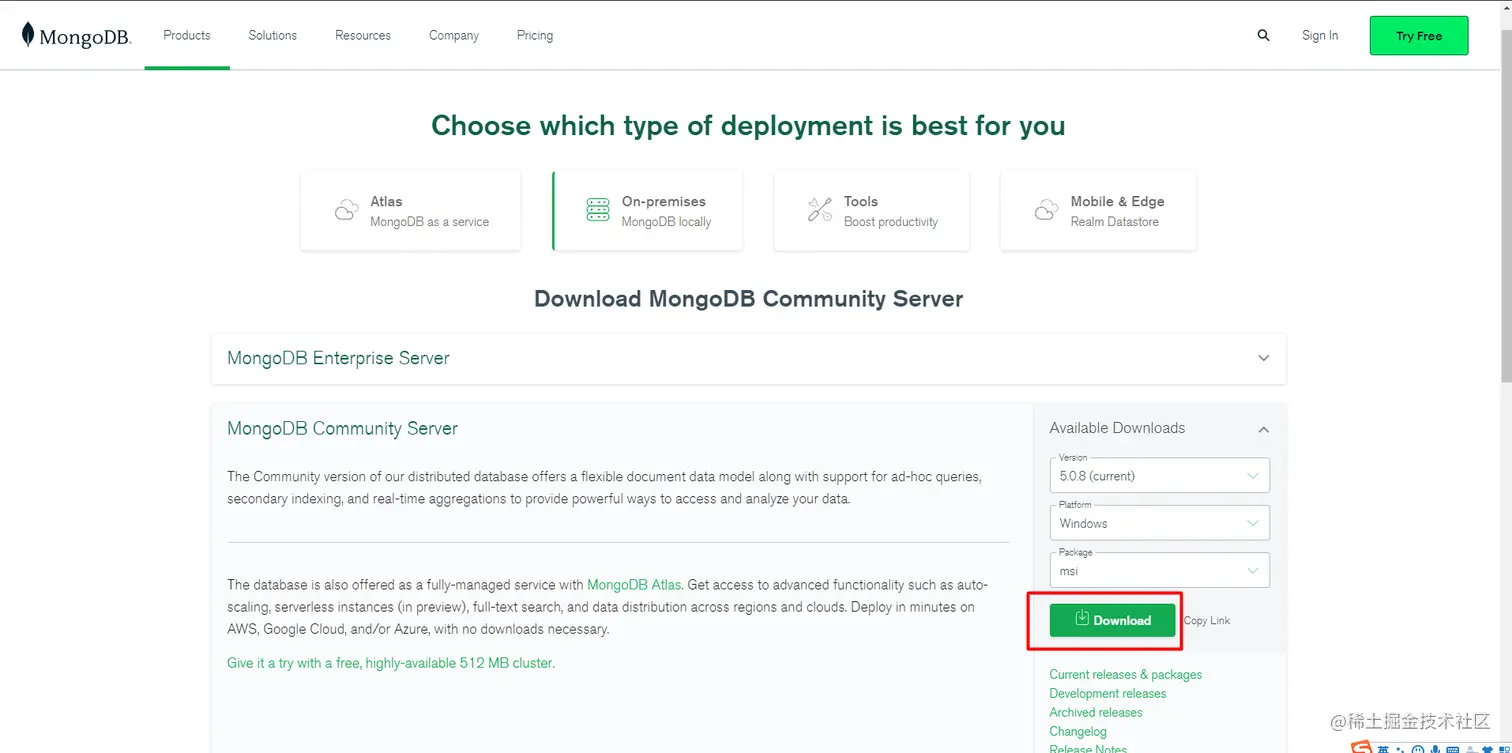Click the Atlas cloud icon
1512x753 pixels.
[x=346, y=210]
